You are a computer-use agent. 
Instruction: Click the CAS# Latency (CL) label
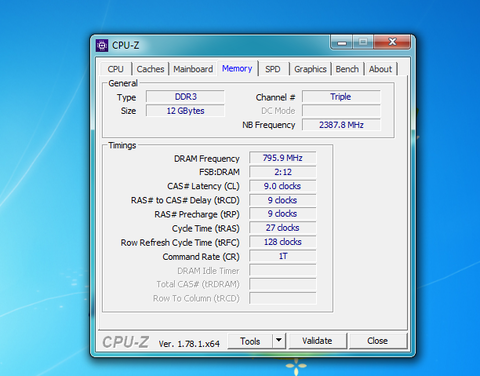203,186
